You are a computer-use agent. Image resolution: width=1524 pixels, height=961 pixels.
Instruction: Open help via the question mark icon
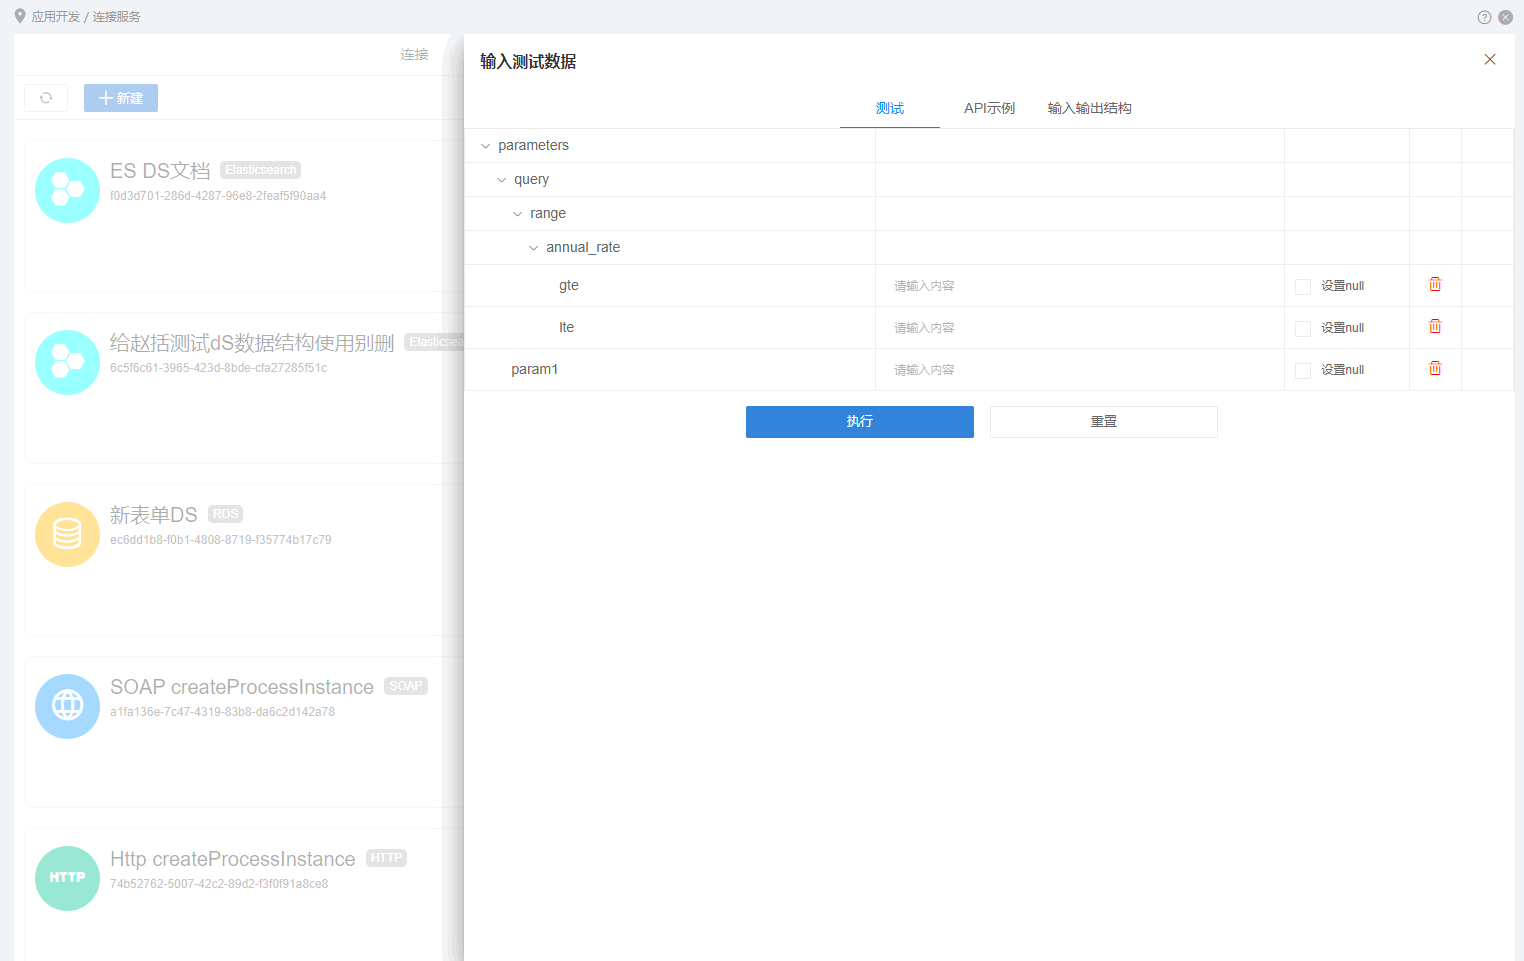pos(1484,16)
